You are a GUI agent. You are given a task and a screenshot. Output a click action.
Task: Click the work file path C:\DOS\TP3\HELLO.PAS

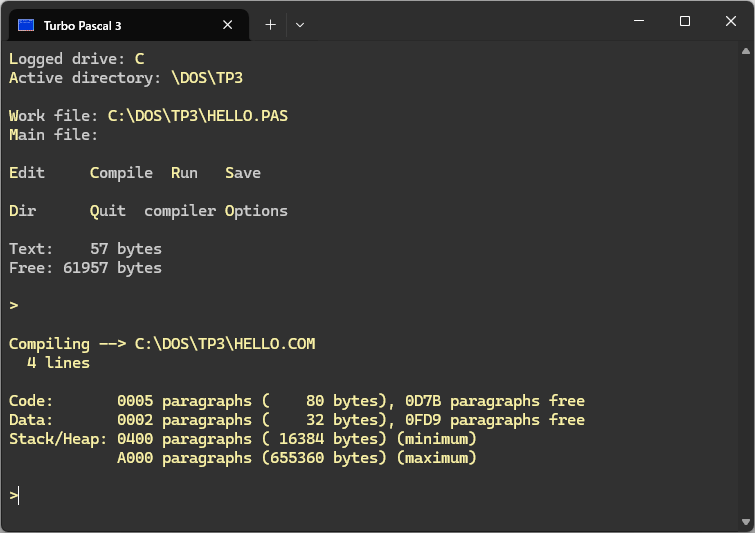[198, 116]
